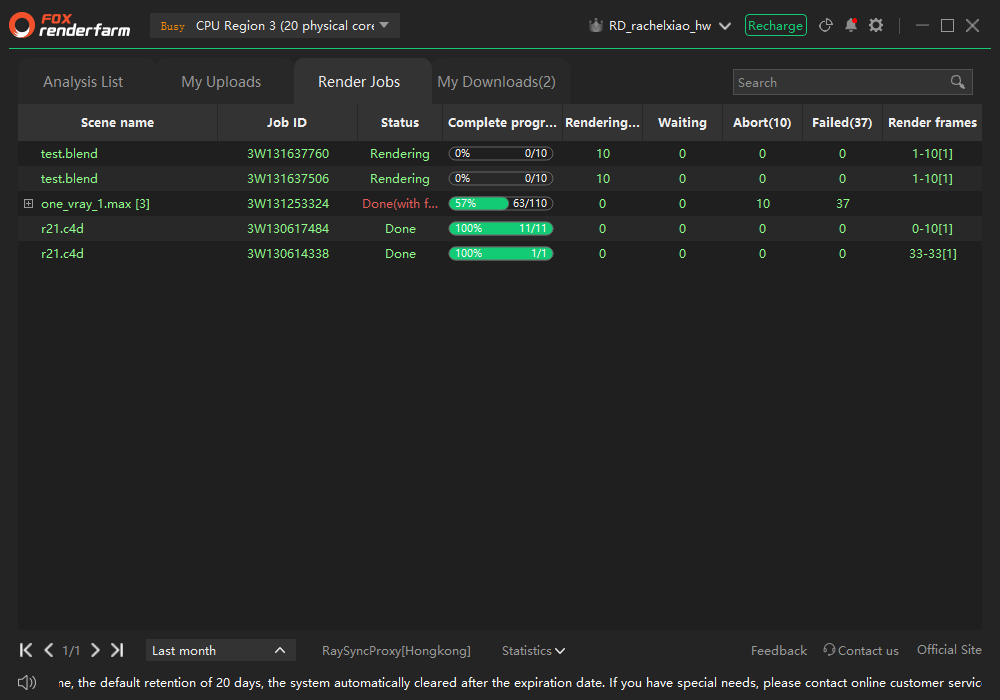Open the Official Site link
The height and width of the screenshot is (700, 1000).
click(x=949, y=650)
